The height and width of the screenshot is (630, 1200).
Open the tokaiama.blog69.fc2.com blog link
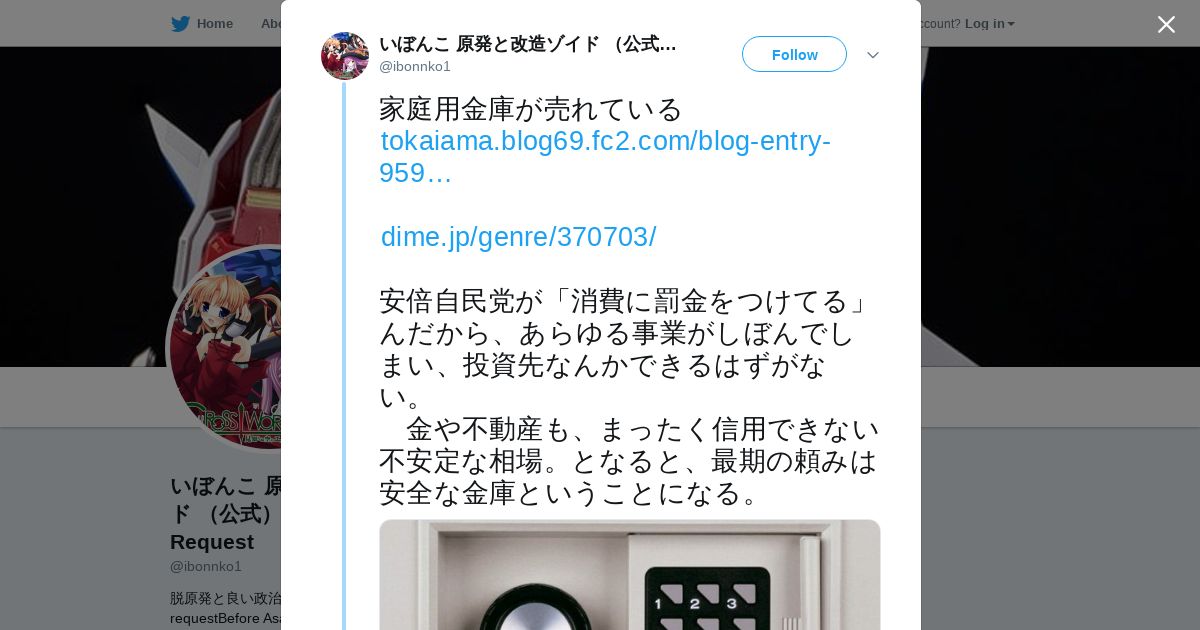coord(605,157)
